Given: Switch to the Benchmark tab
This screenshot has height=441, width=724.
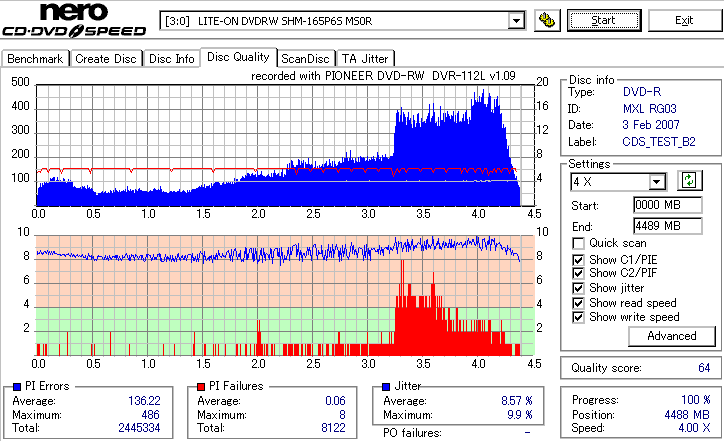Looking at the screenshot, I should pos(35,59).
